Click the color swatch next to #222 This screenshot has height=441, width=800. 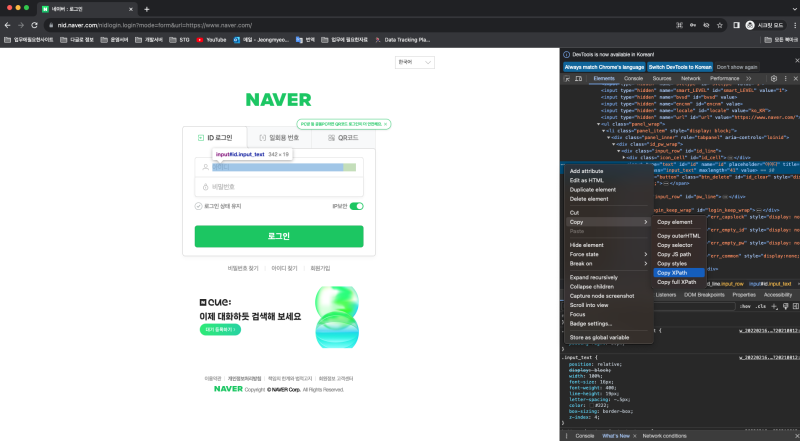pyautogui.click(x=592, y=405)
